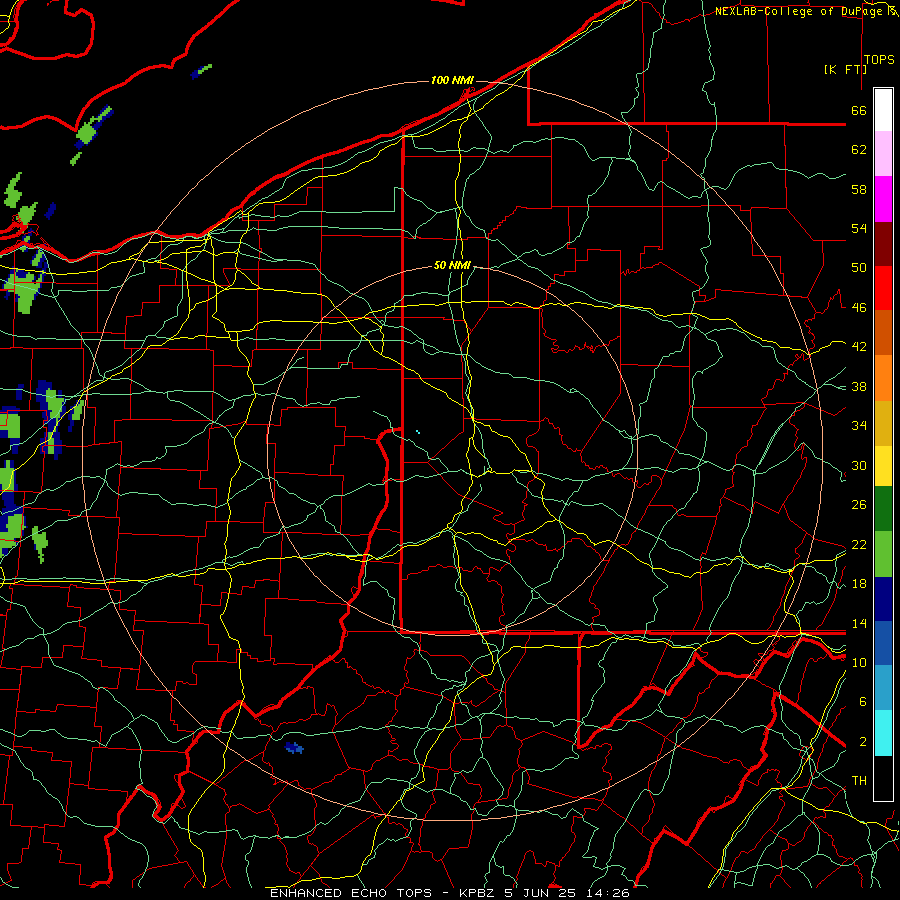This screenshot has width=900, height=900.
Task: Click the legend value "38"
Action: point(859,386)
